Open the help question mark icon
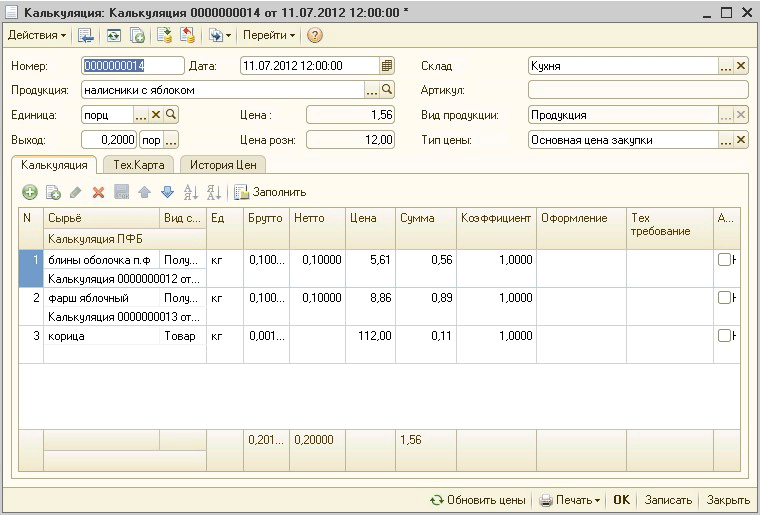The height and width of the screenshot is (515, 760). click(x=315, y=35)
